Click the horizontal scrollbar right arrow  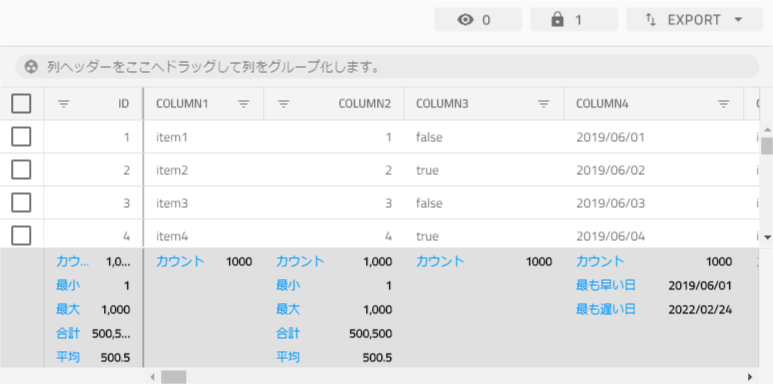coord(750,377)
